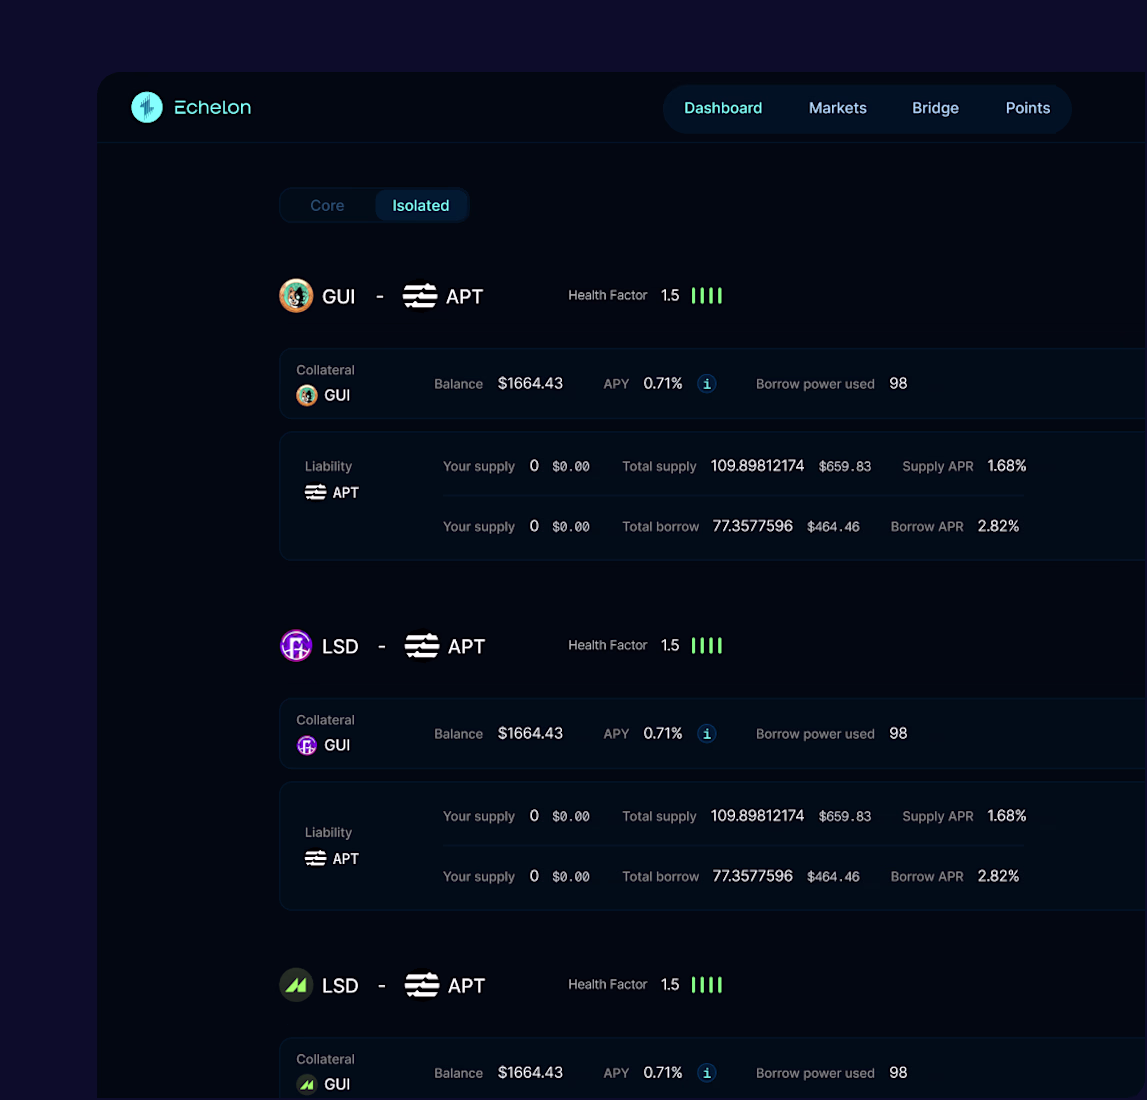Click the 0.71% APY in the second collateral row

point(663,733)
